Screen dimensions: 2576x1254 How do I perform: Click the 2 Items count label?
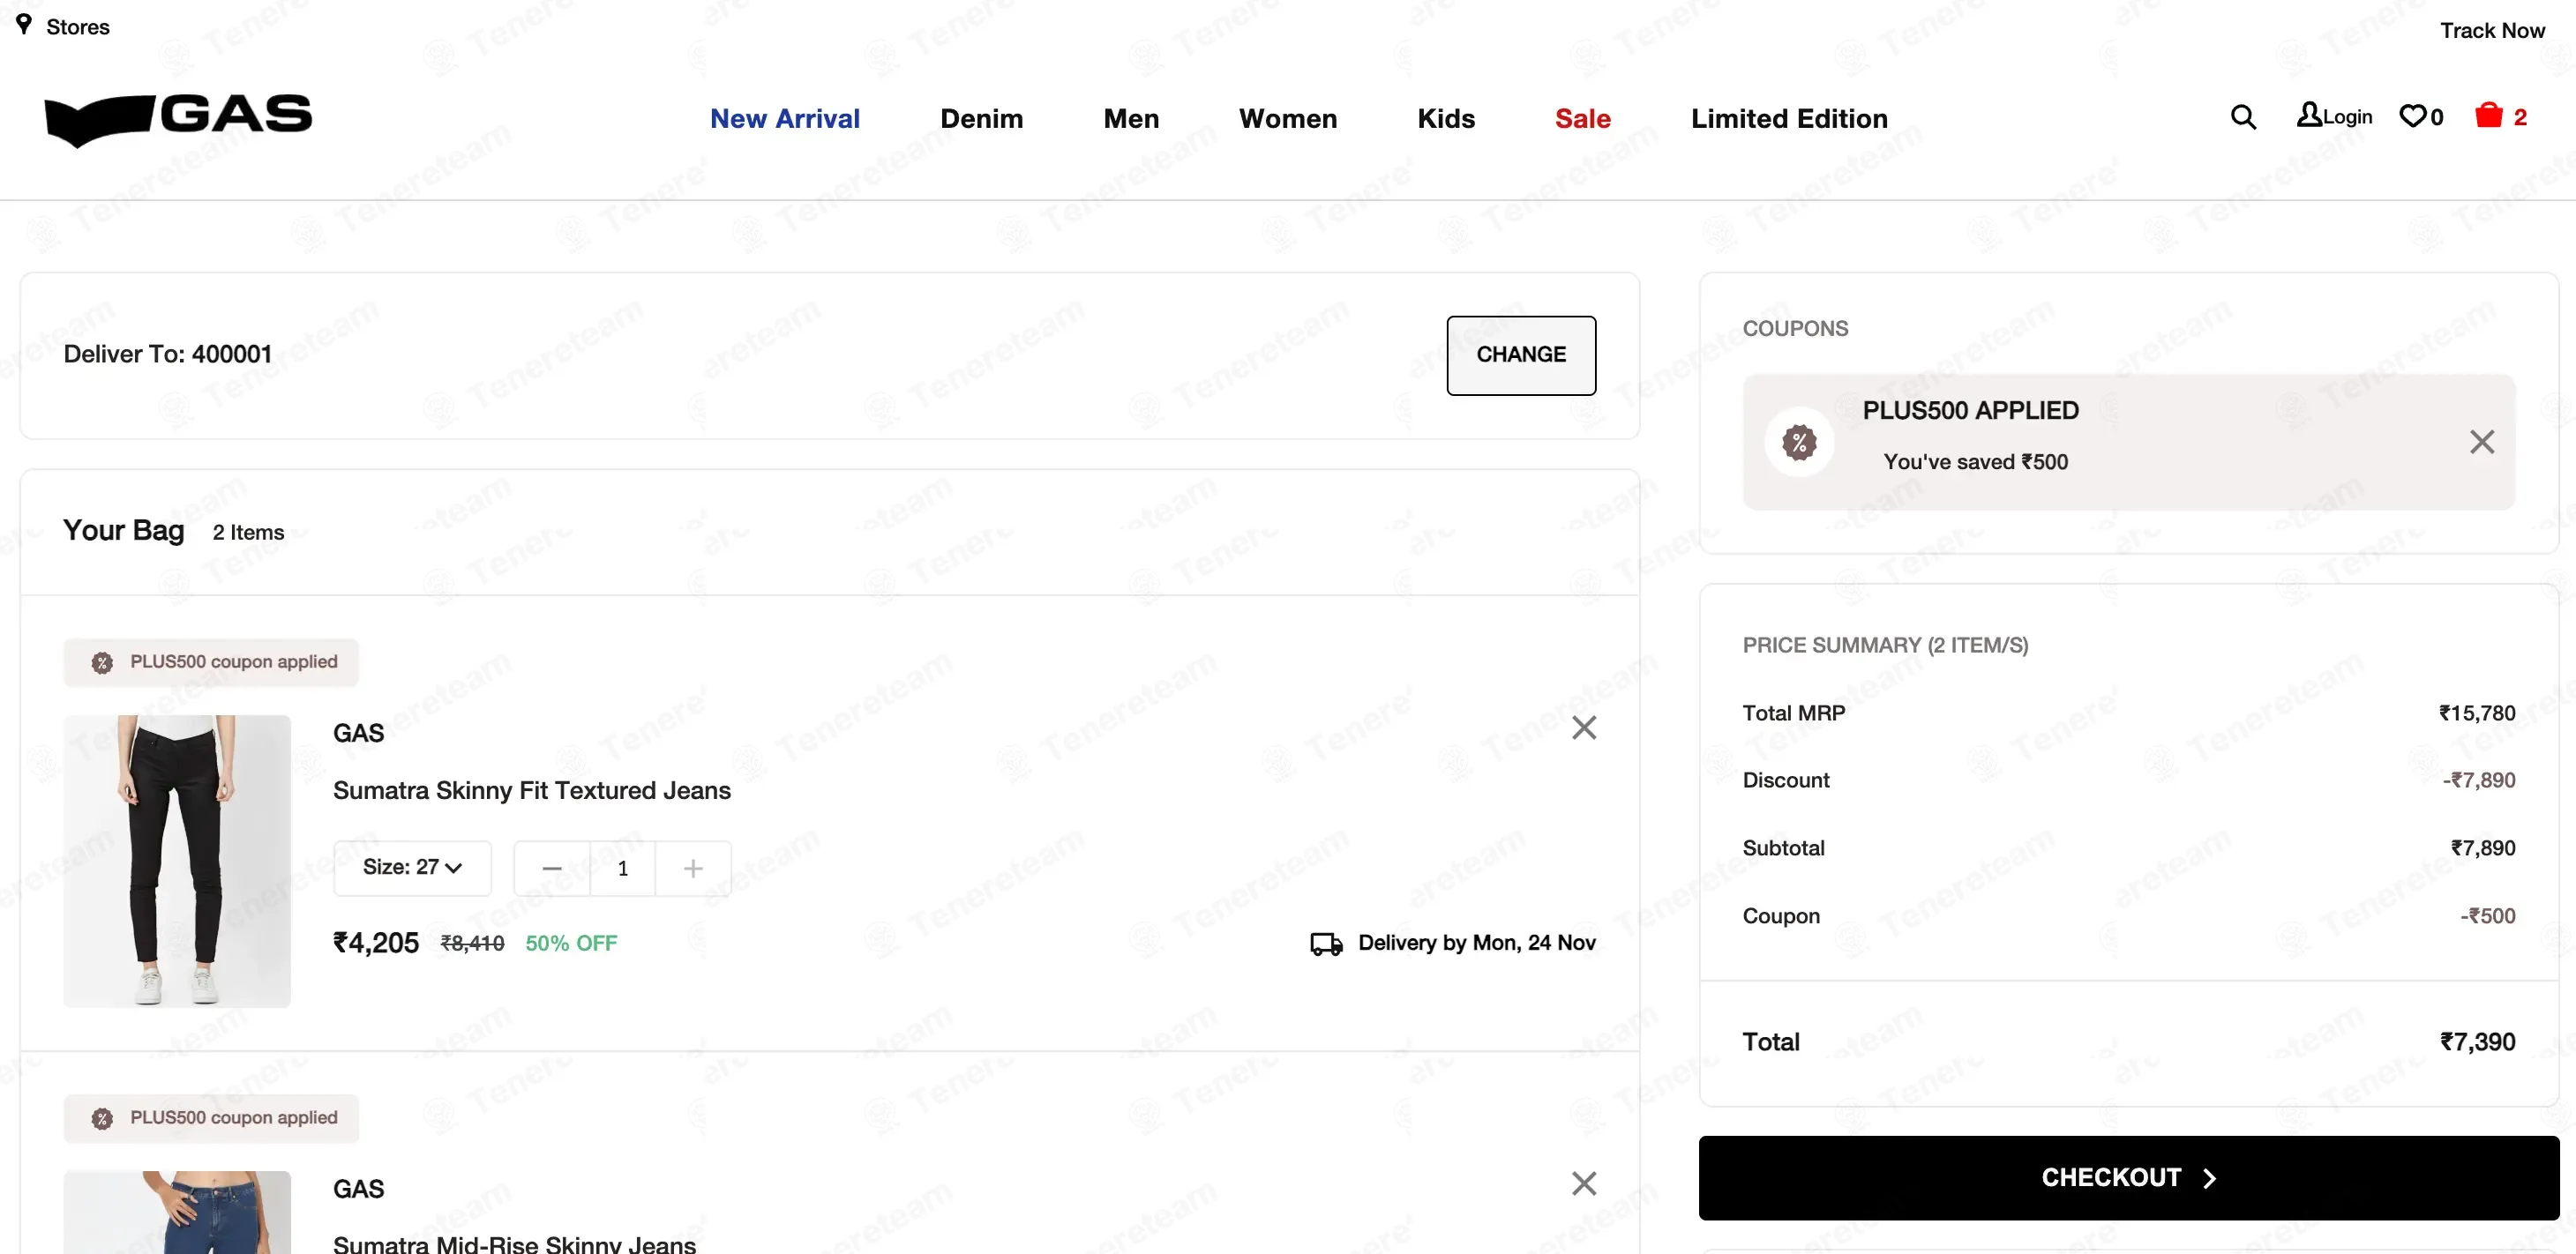[x=248, y=532]
